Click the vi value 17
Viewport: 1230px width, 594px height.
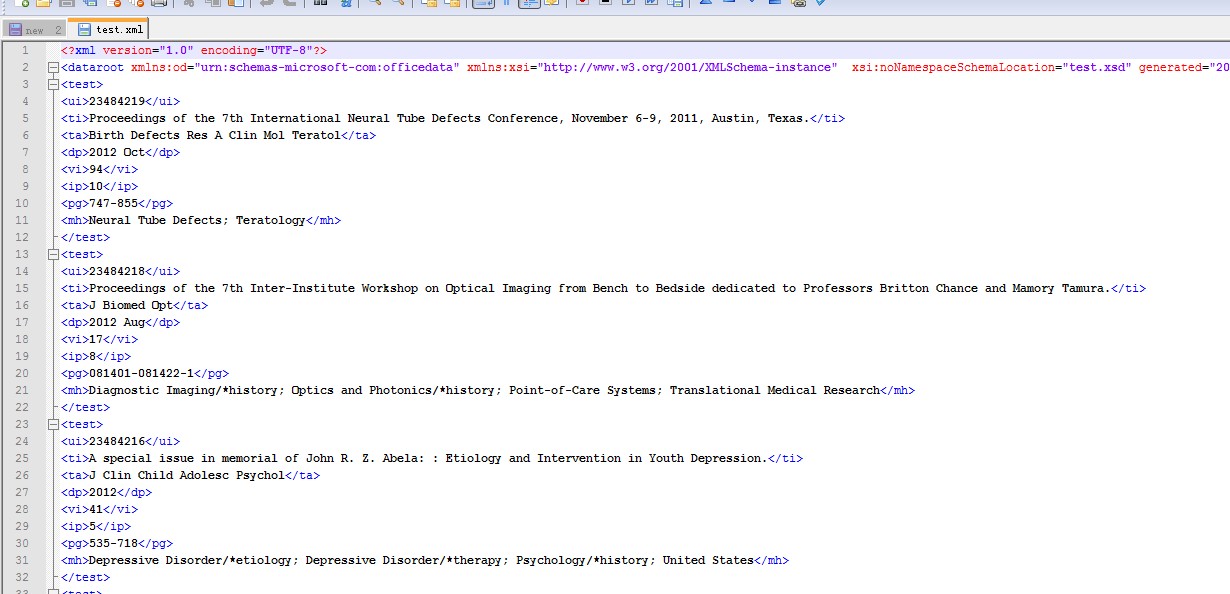(x=96, y=339)
